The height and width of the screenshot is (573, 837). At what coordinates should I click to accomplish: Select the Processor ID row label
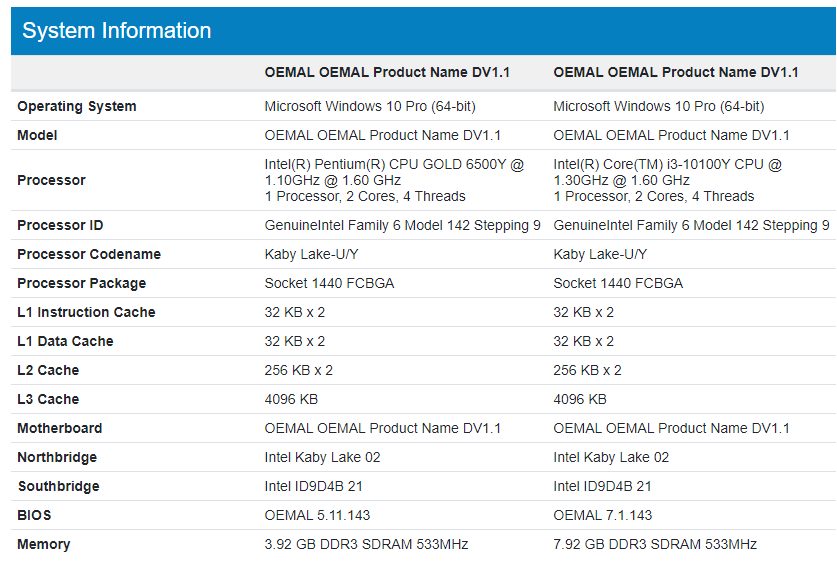(x=60, y=225)
